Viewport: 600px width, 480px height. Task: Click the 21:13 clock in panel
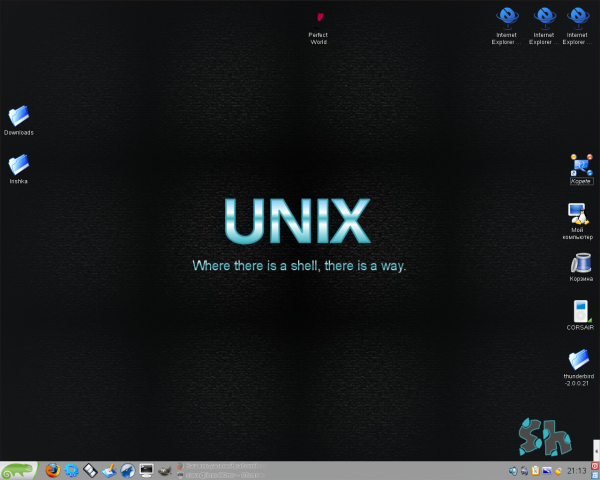(577, 470)
